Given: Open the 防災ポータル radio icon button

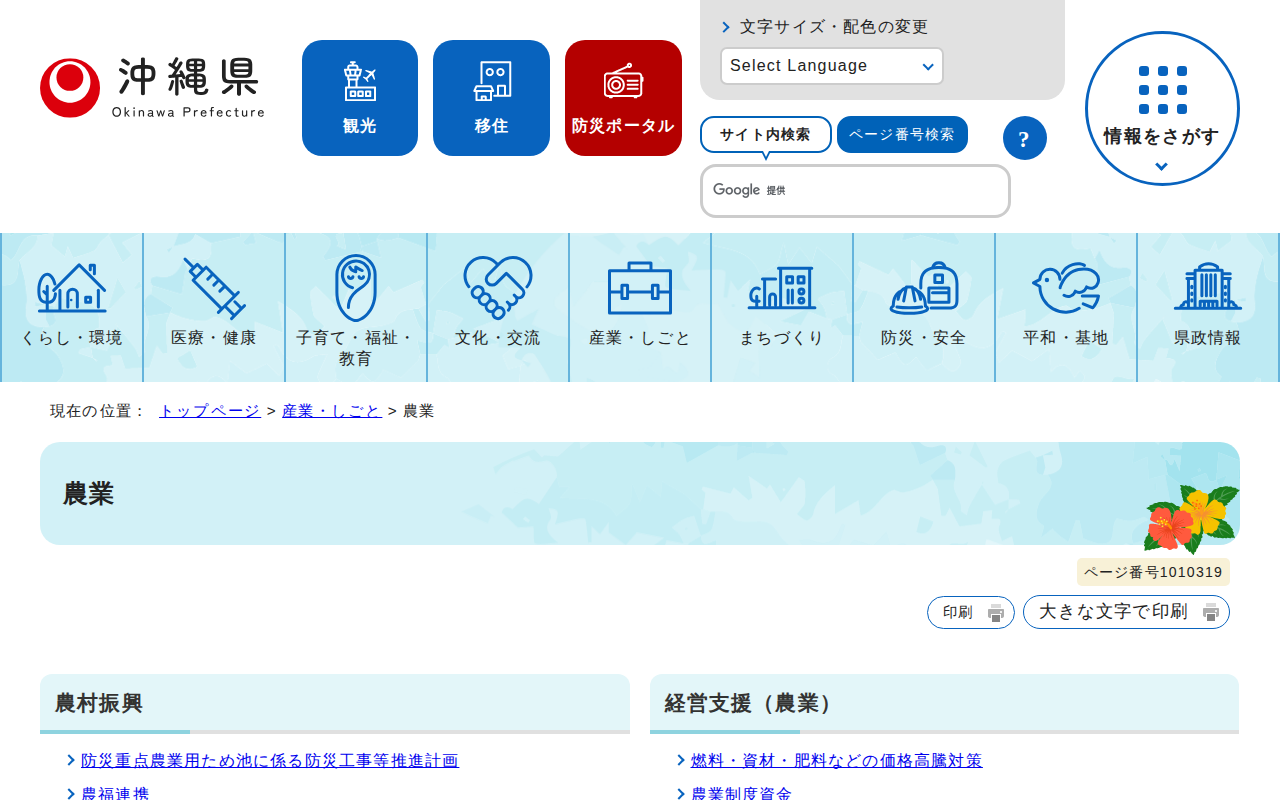Looking at the screenshot, I should tap(623, 98).
